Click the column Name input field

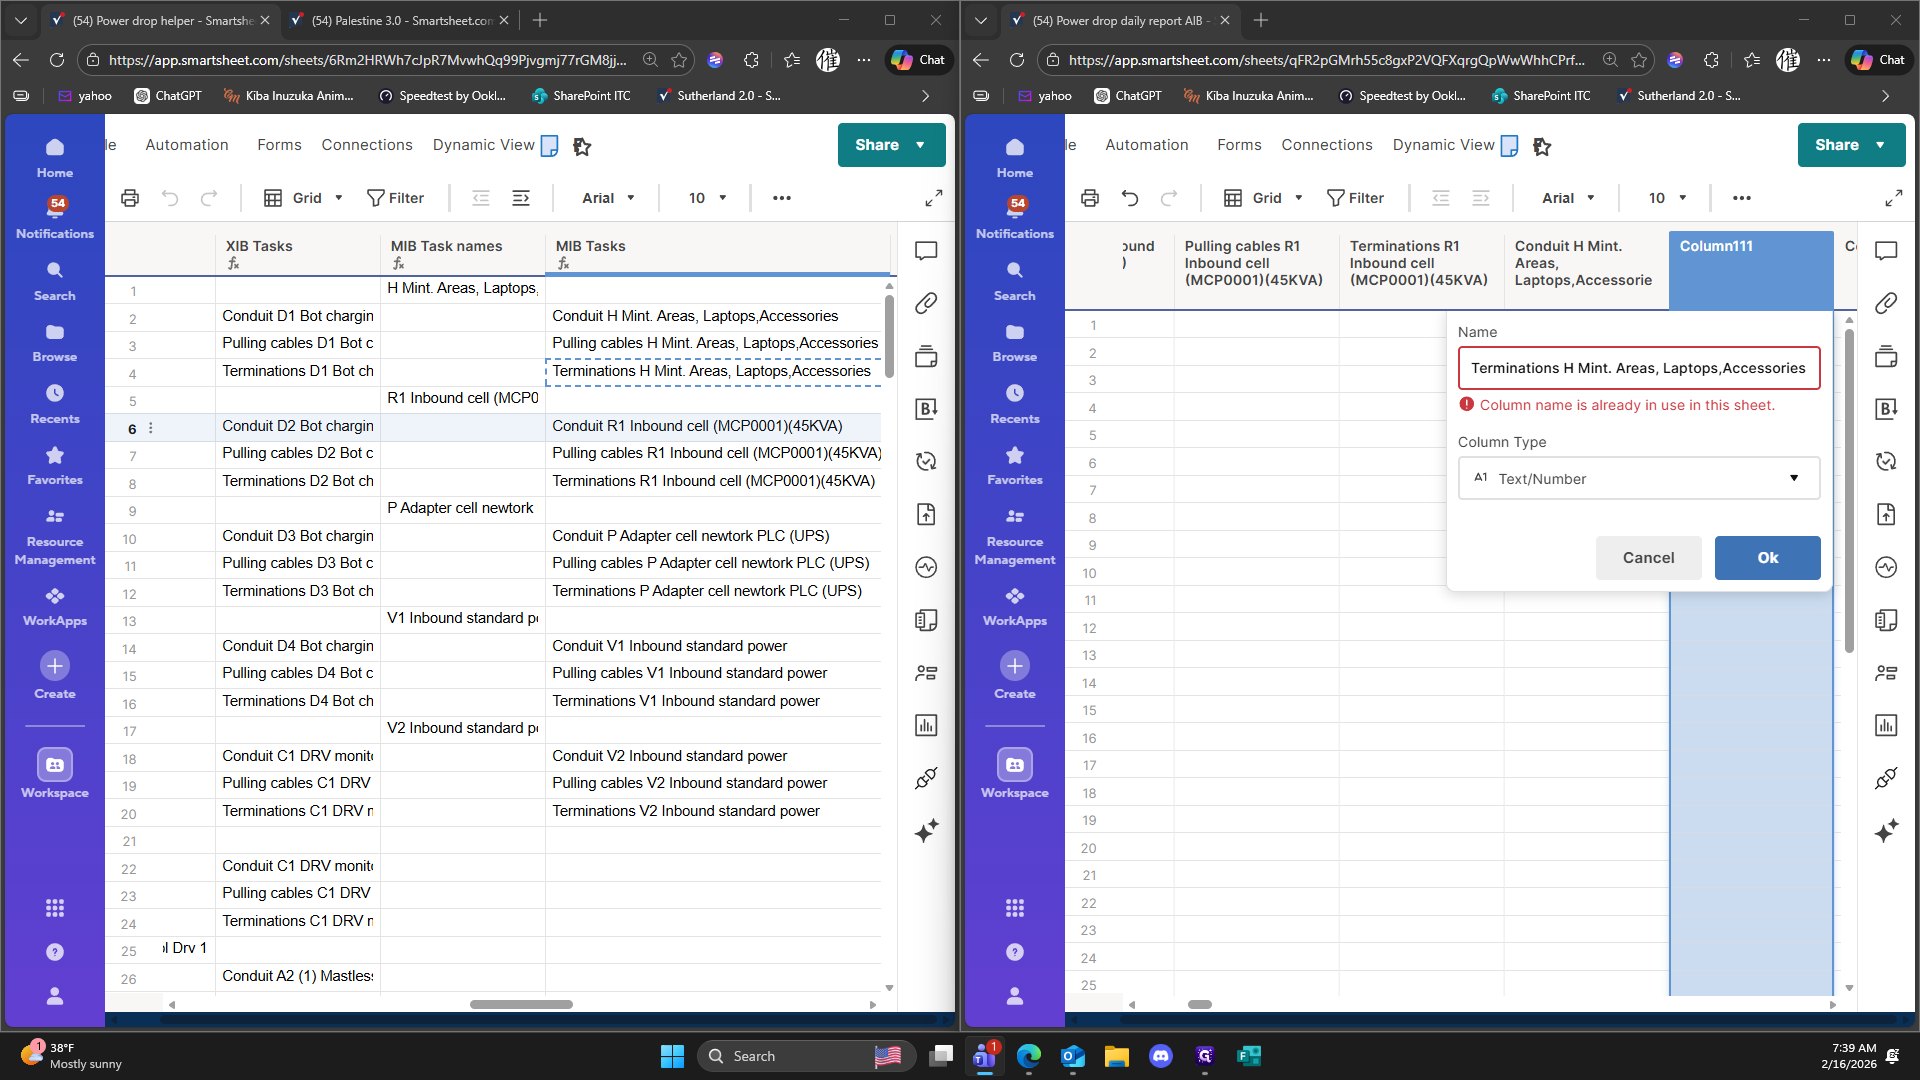pos(1638,368)
